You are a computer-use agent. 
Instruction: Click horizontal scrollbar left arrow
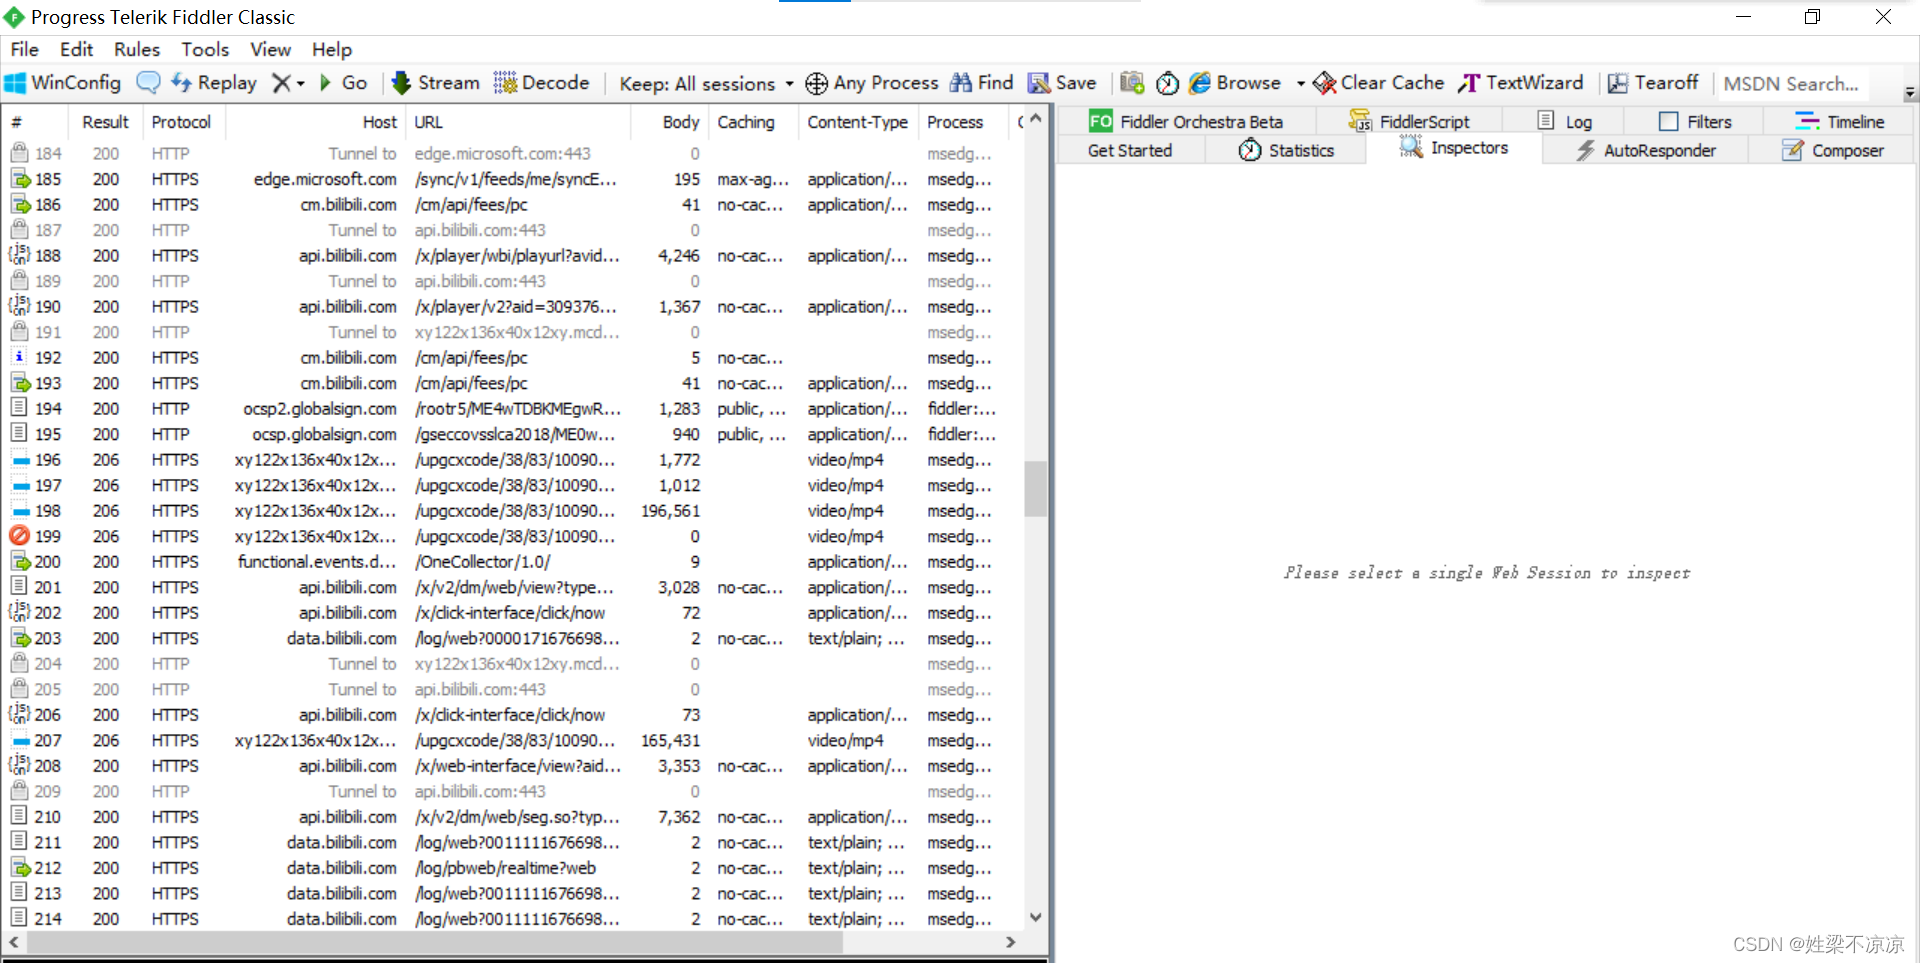14,942
